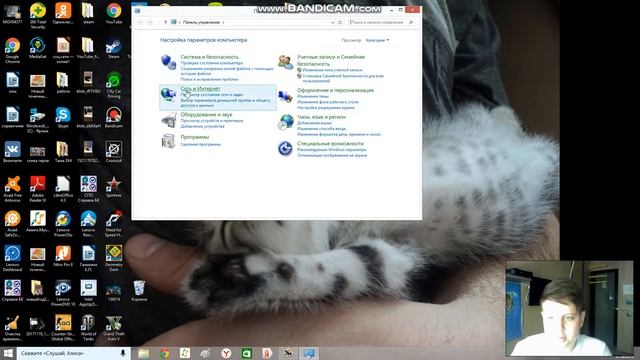Click 'Просмотр устройств и принтеров' link

coord(212,121)
